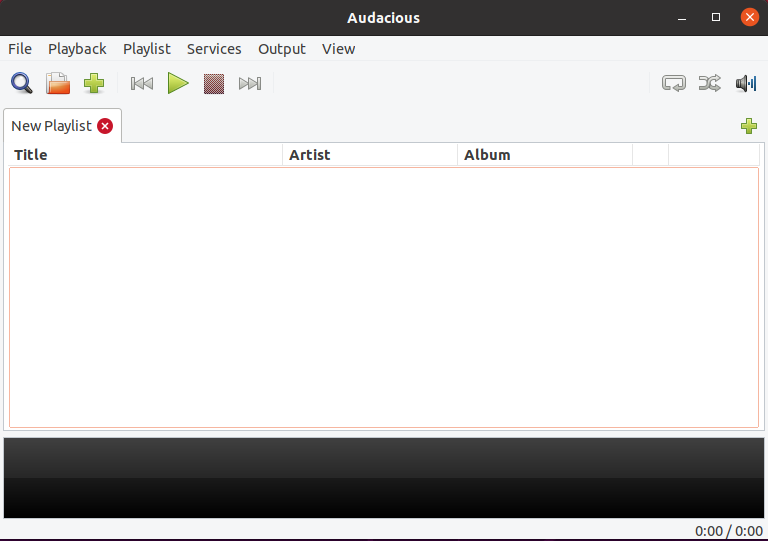Maximize the Audacious window
Viewport: 768px width, 541px height.
point(716,18)
